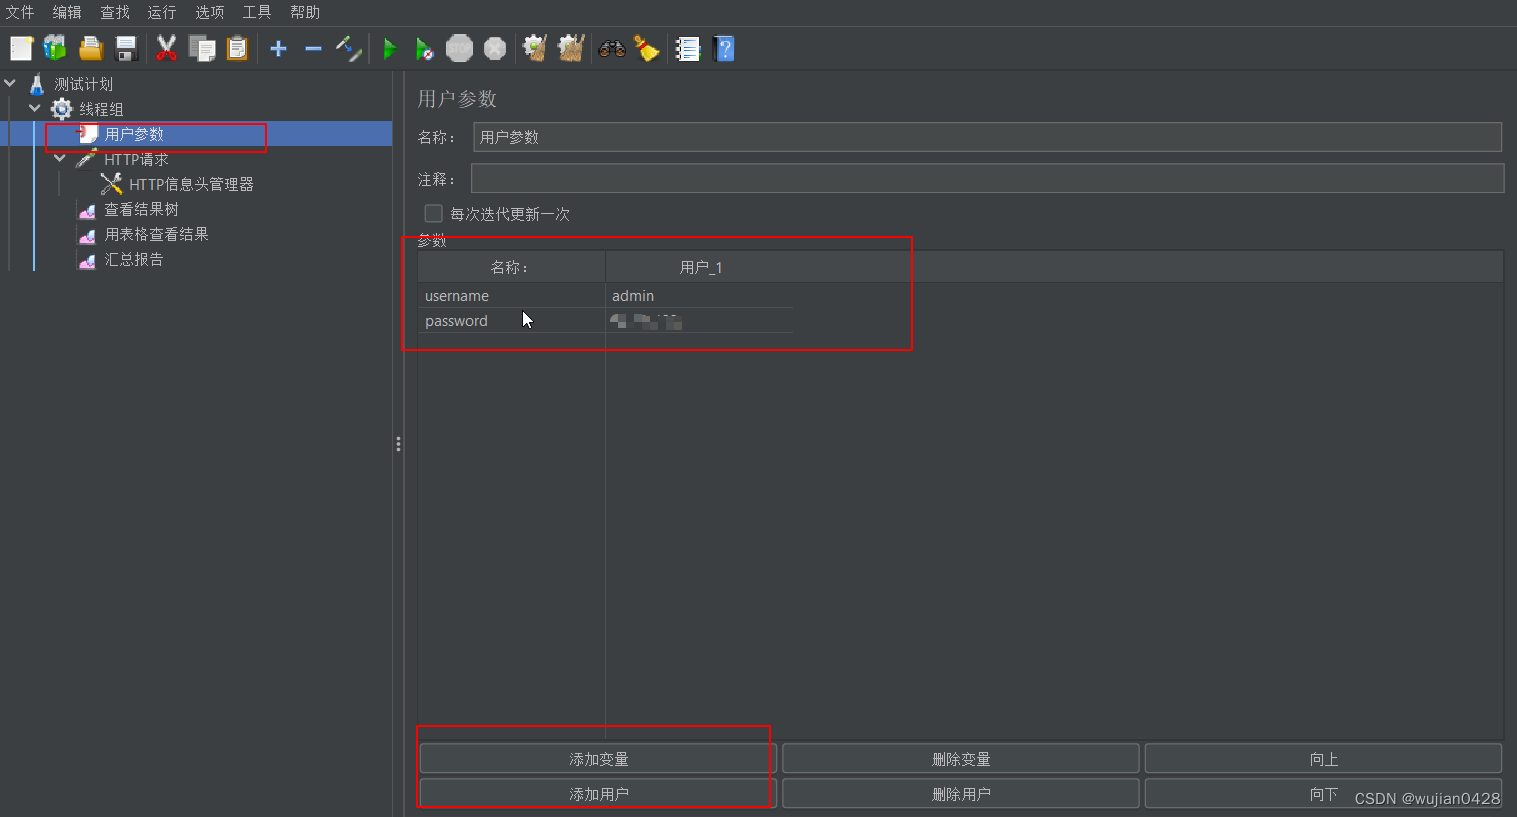Click the listener icon beside 汇总报告
Viewport: 1517px width, 817px height.
87,260
